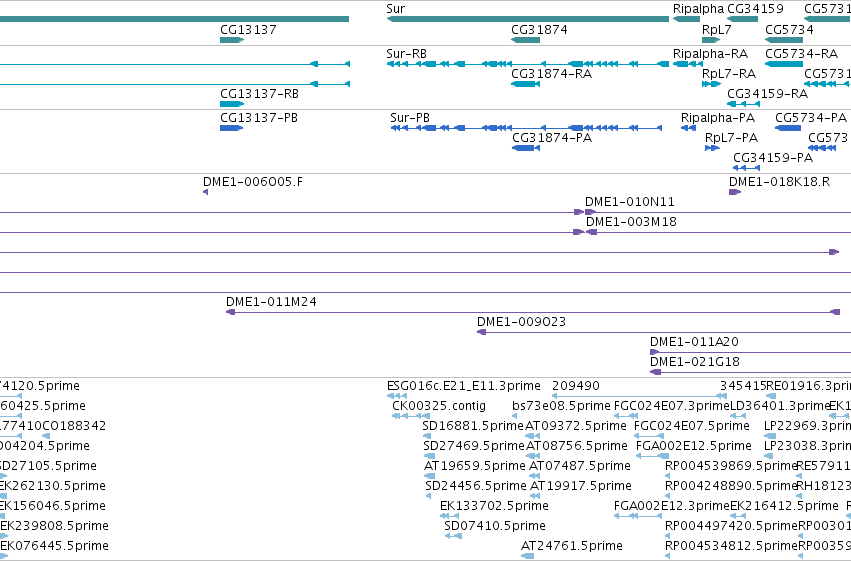The width and height of the screenshot is (851, 561).
Task: Select the bs73e08.5prime EST label
Action: 562,406
